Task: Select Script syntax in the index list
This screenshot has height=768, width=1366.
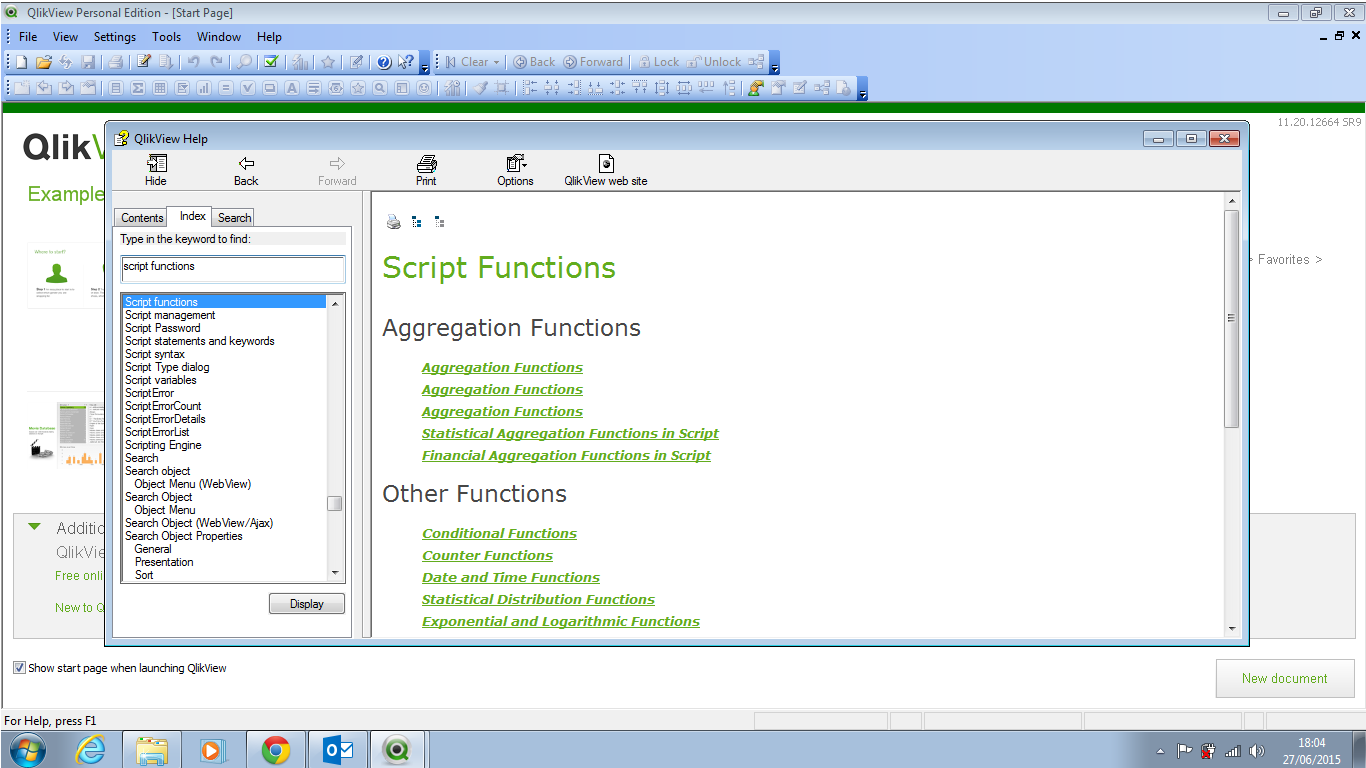Action: 155,354
